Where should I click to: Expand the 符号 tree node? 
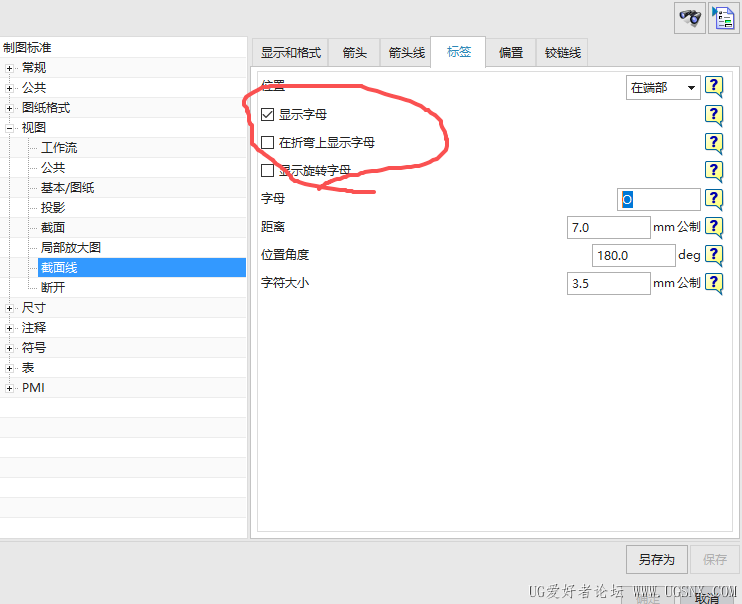[9, 348]
